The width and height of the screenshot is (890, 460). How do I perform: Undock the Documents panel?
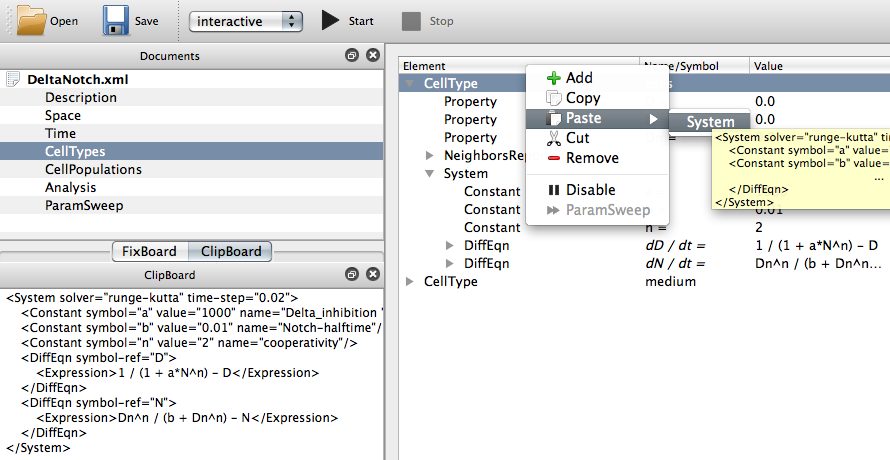352,56
